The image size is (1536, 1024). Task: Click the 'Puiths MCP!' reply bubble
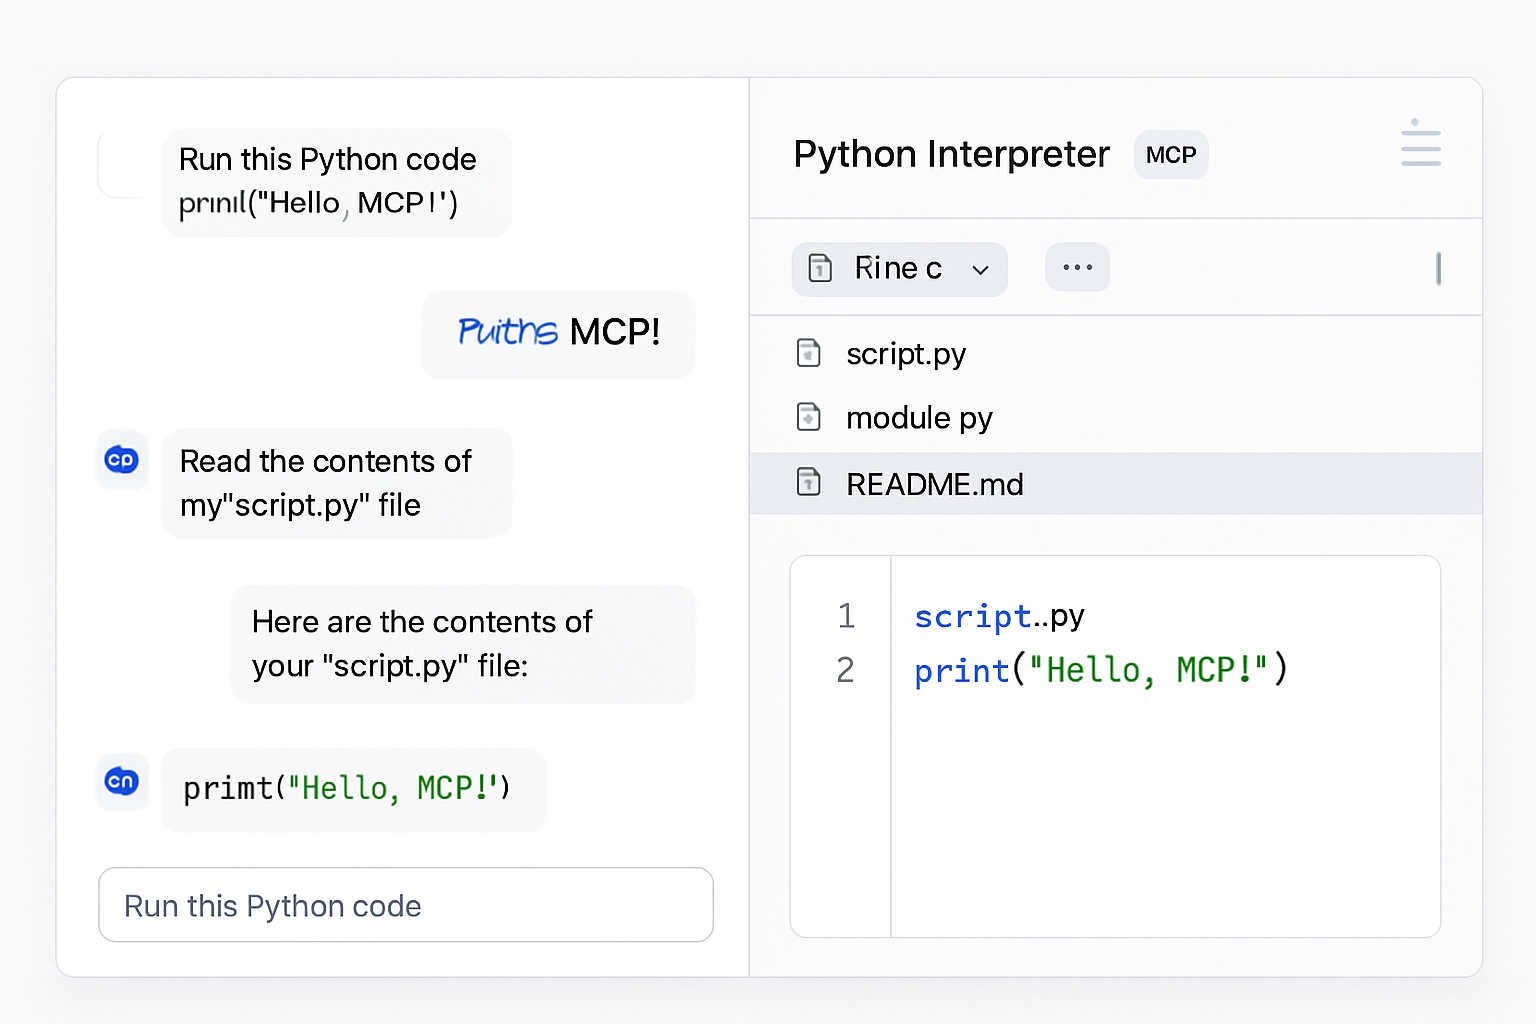[x=558, y=334]
